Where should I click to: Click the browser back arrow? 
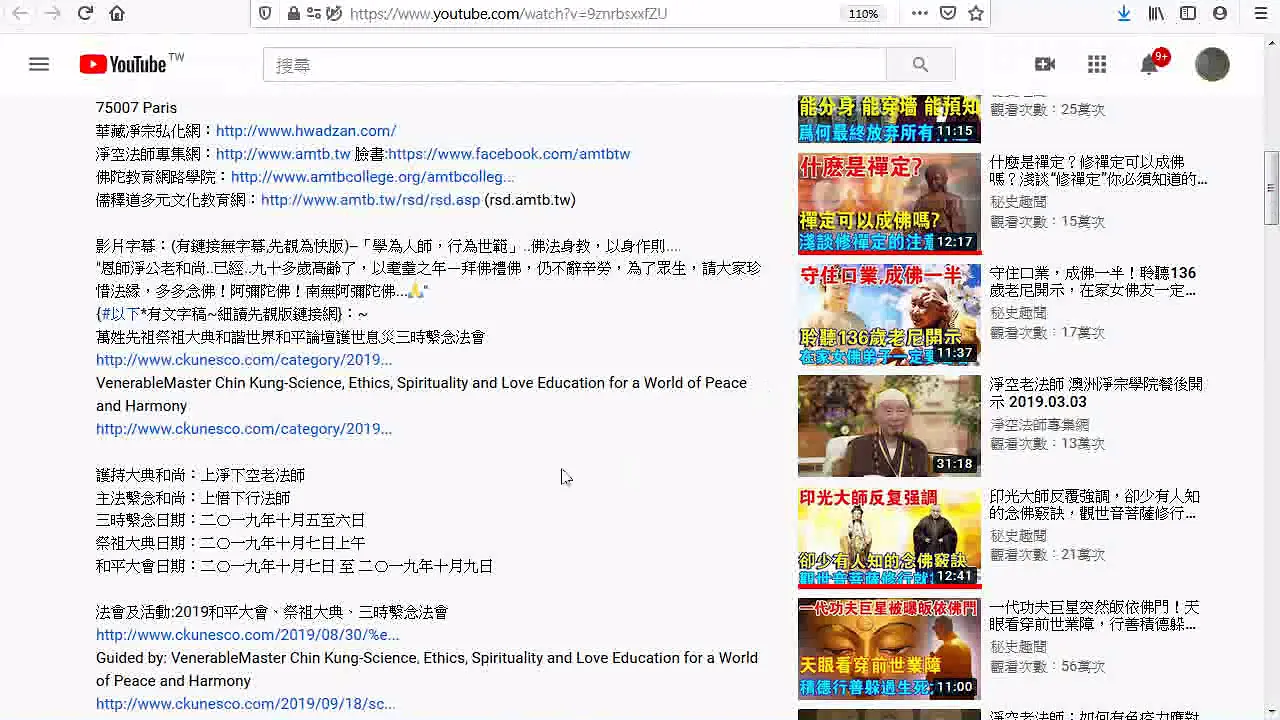click(x=20, y=13)
